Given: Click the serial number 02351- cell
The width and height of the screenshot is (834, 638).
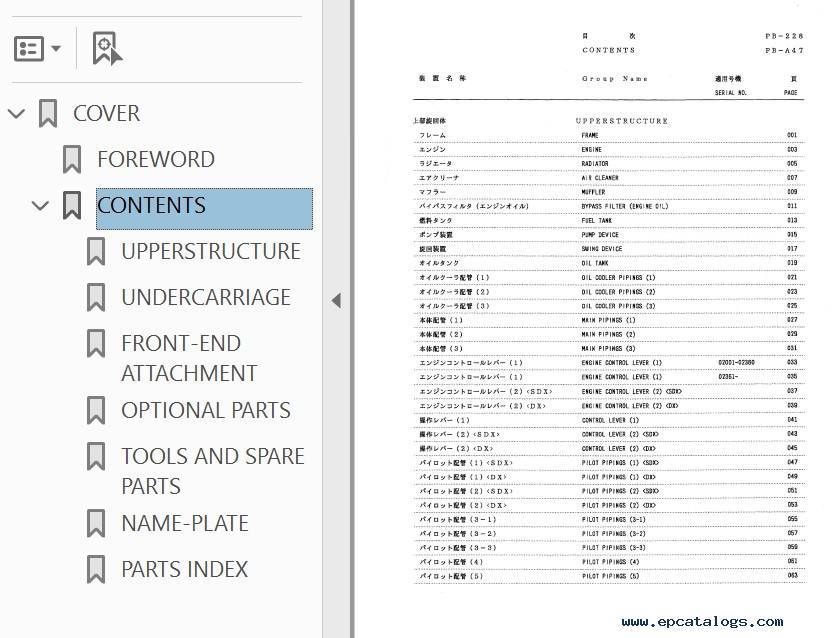Looking at the screenshot, I should tap(728, 377).
